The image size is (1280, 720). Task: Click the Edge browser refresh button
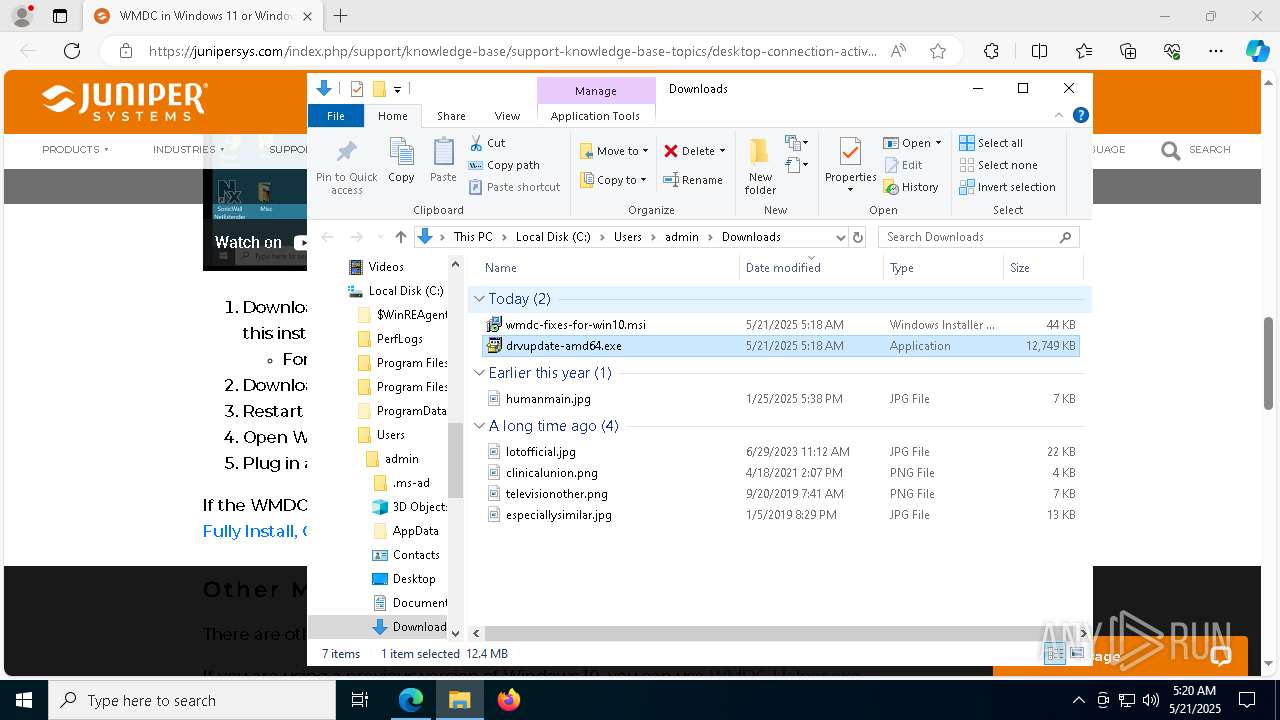[72, 51]
